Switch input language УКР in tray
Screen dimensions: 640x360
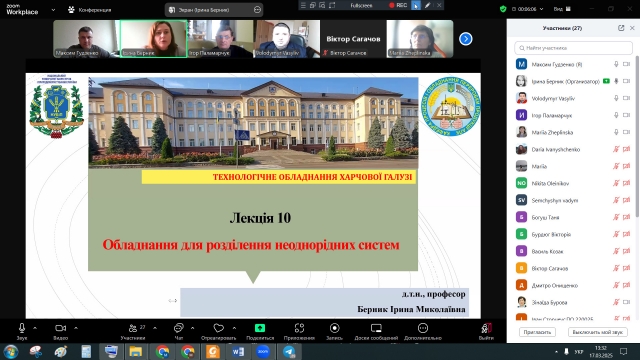[x=578, y=351]
